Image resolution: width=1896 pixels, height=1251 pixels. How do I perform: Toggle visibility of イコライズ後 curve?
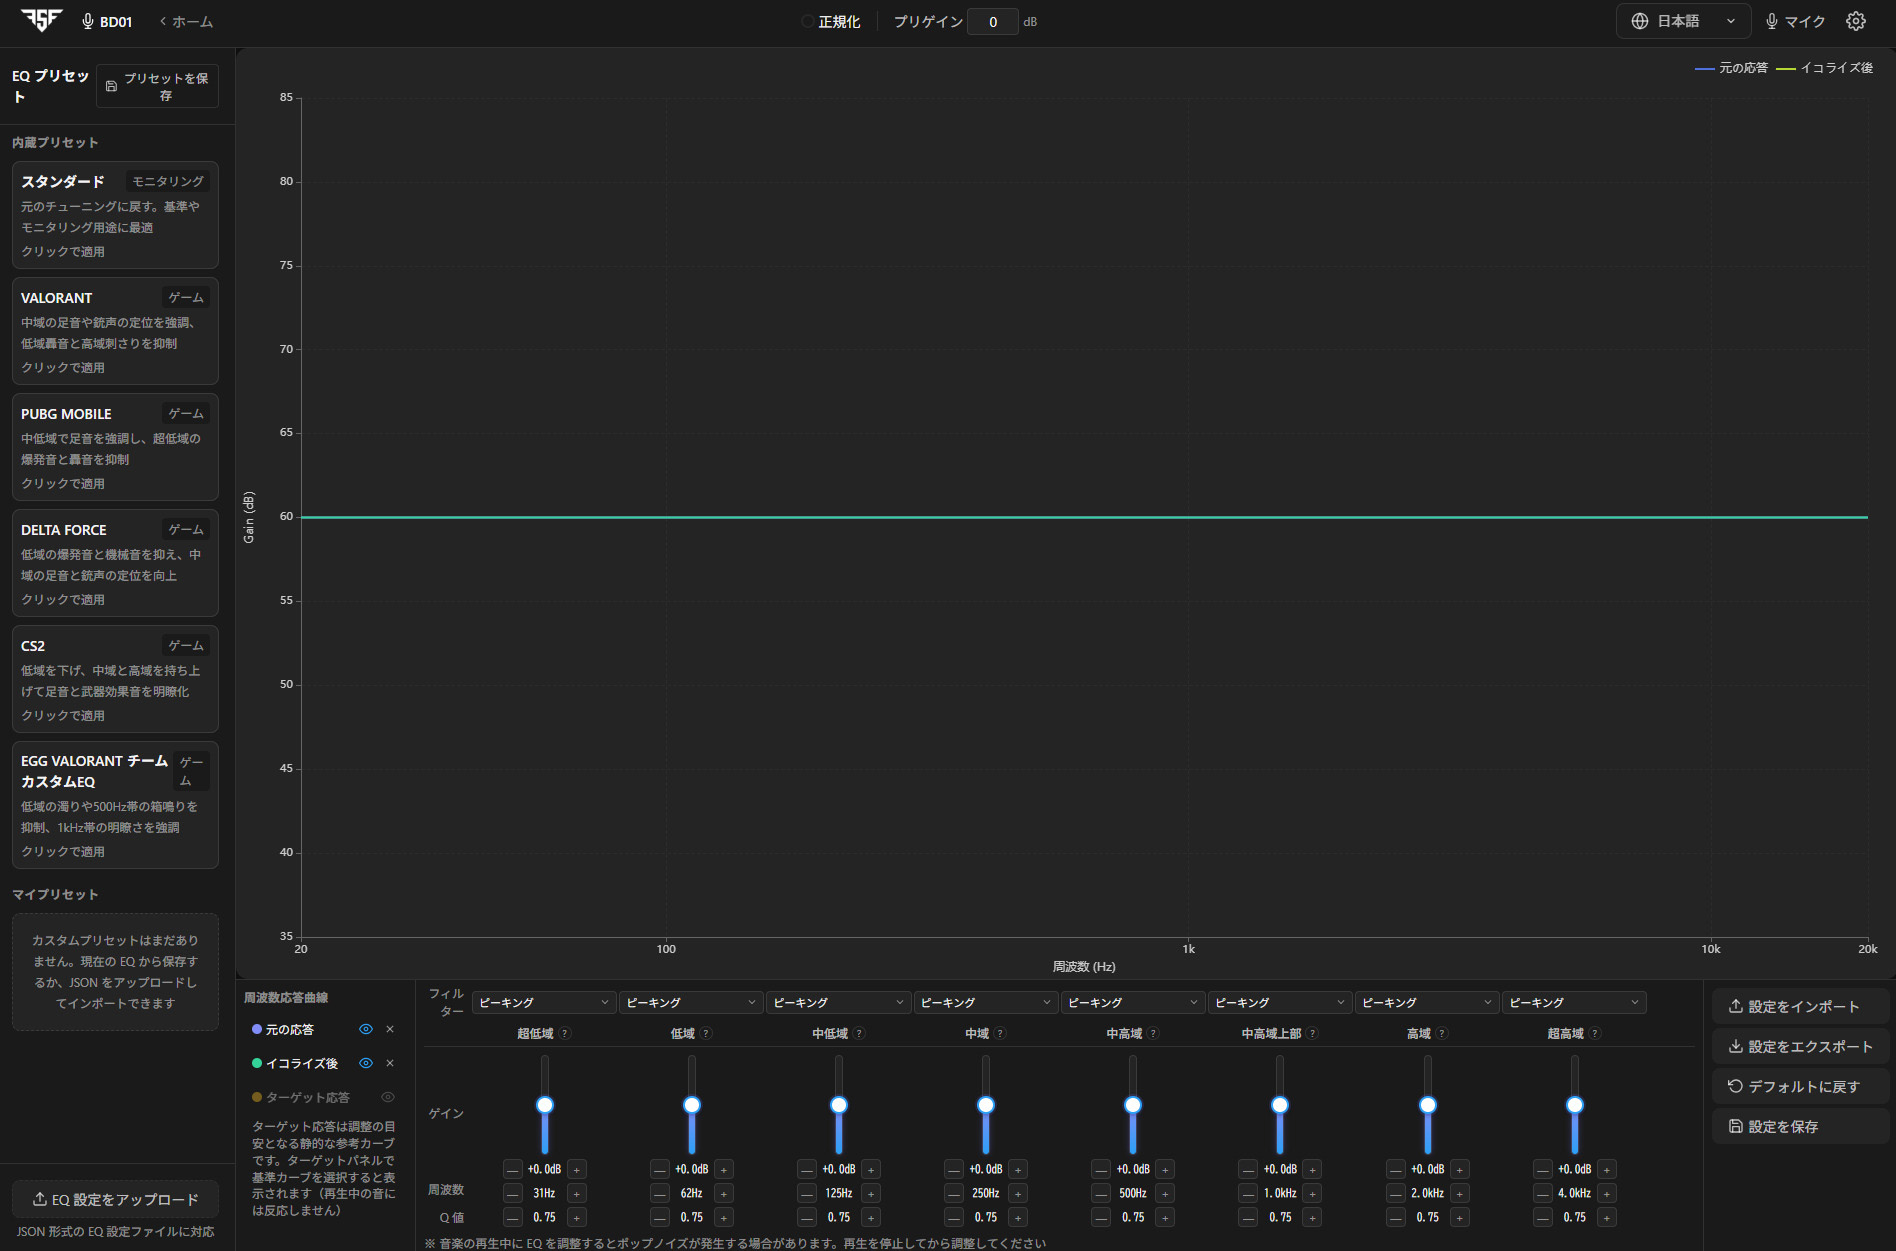366,1063
